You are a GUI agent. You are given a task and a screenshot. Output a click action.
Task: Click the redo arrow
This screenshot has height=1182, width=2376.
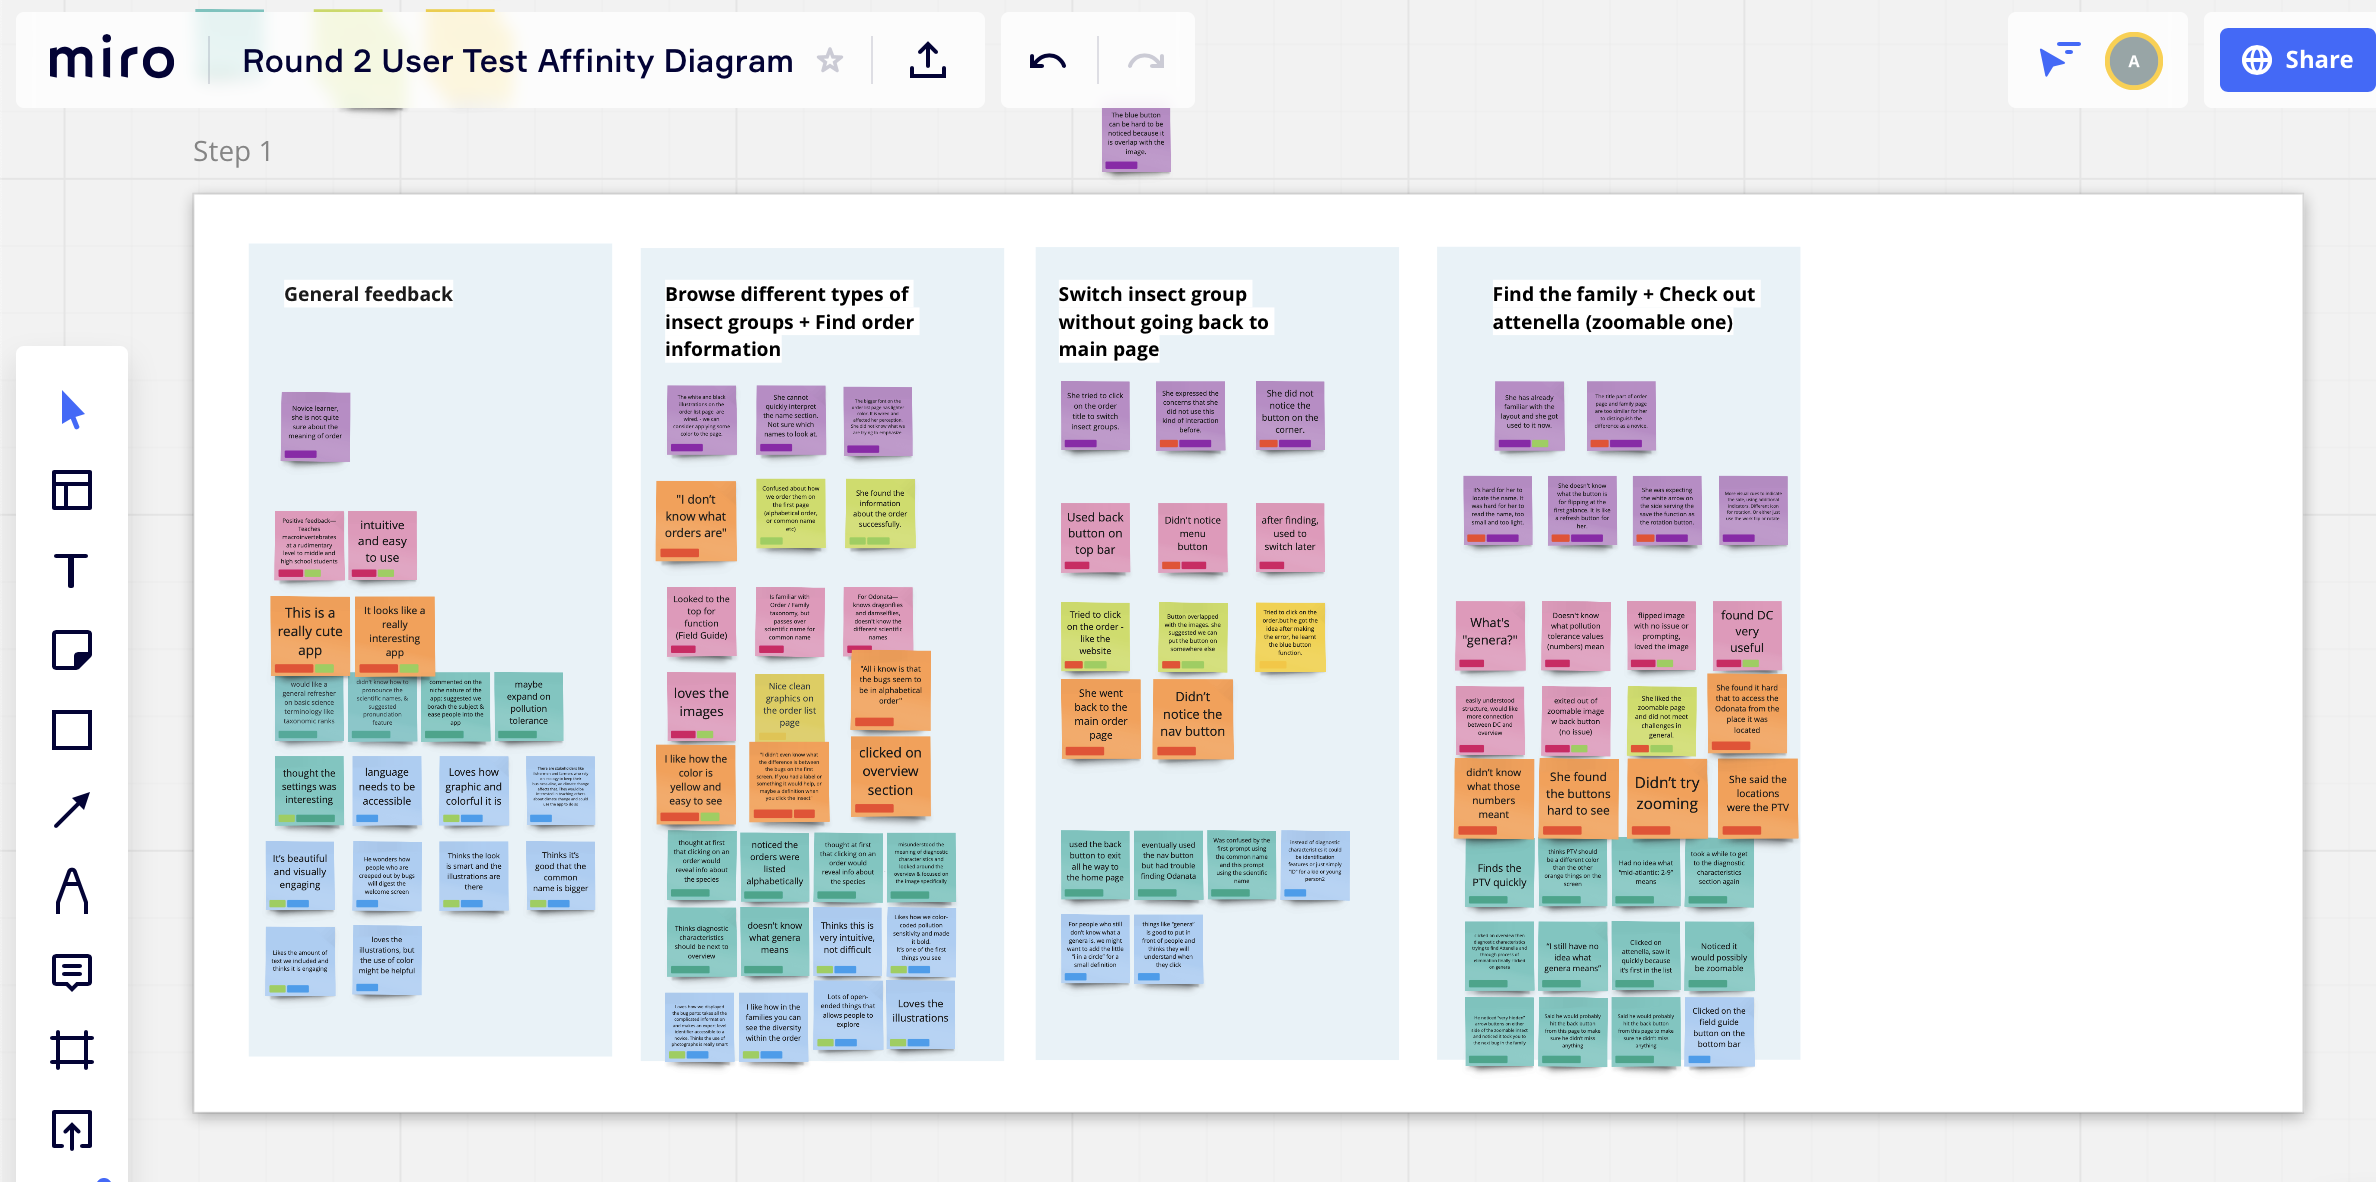[1146, 61]
